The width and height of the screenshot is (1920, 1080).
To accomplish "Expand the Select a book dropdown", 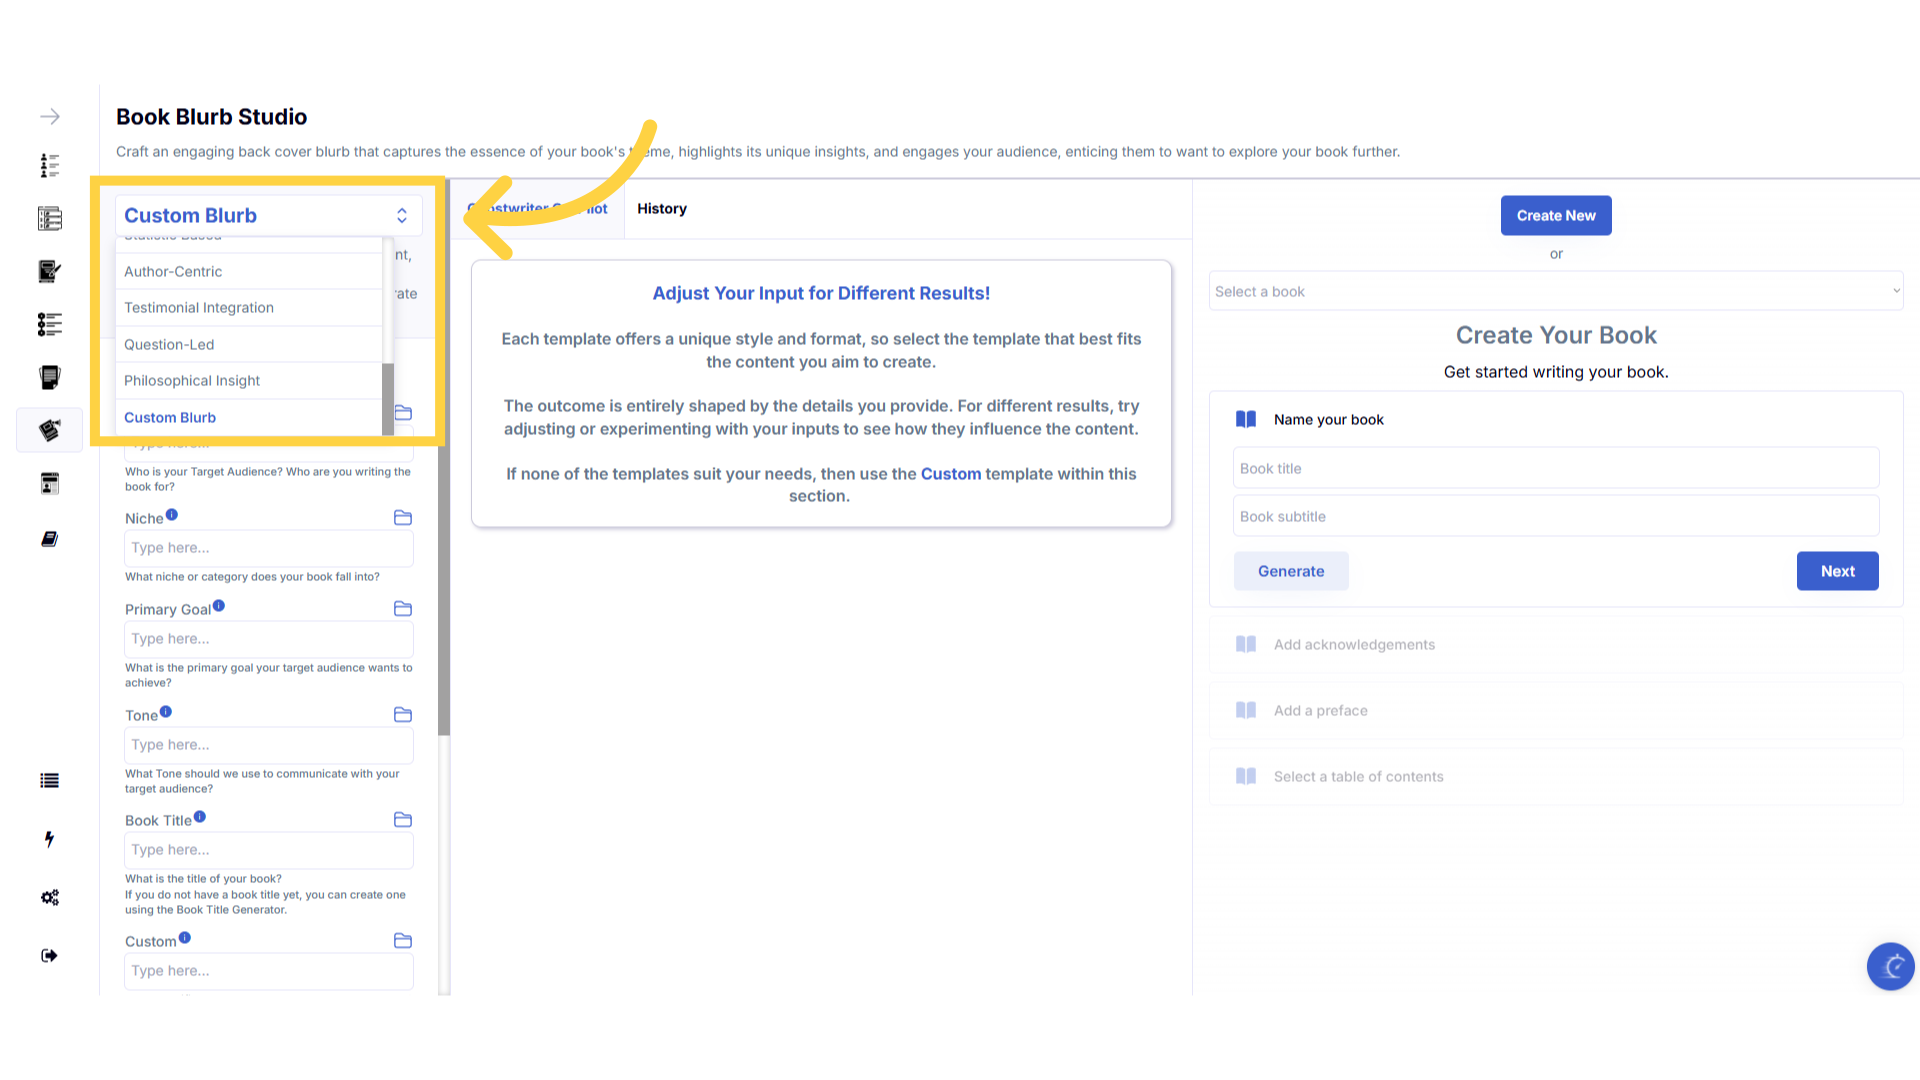I will pyautogui.click(x=1555, y=292).
